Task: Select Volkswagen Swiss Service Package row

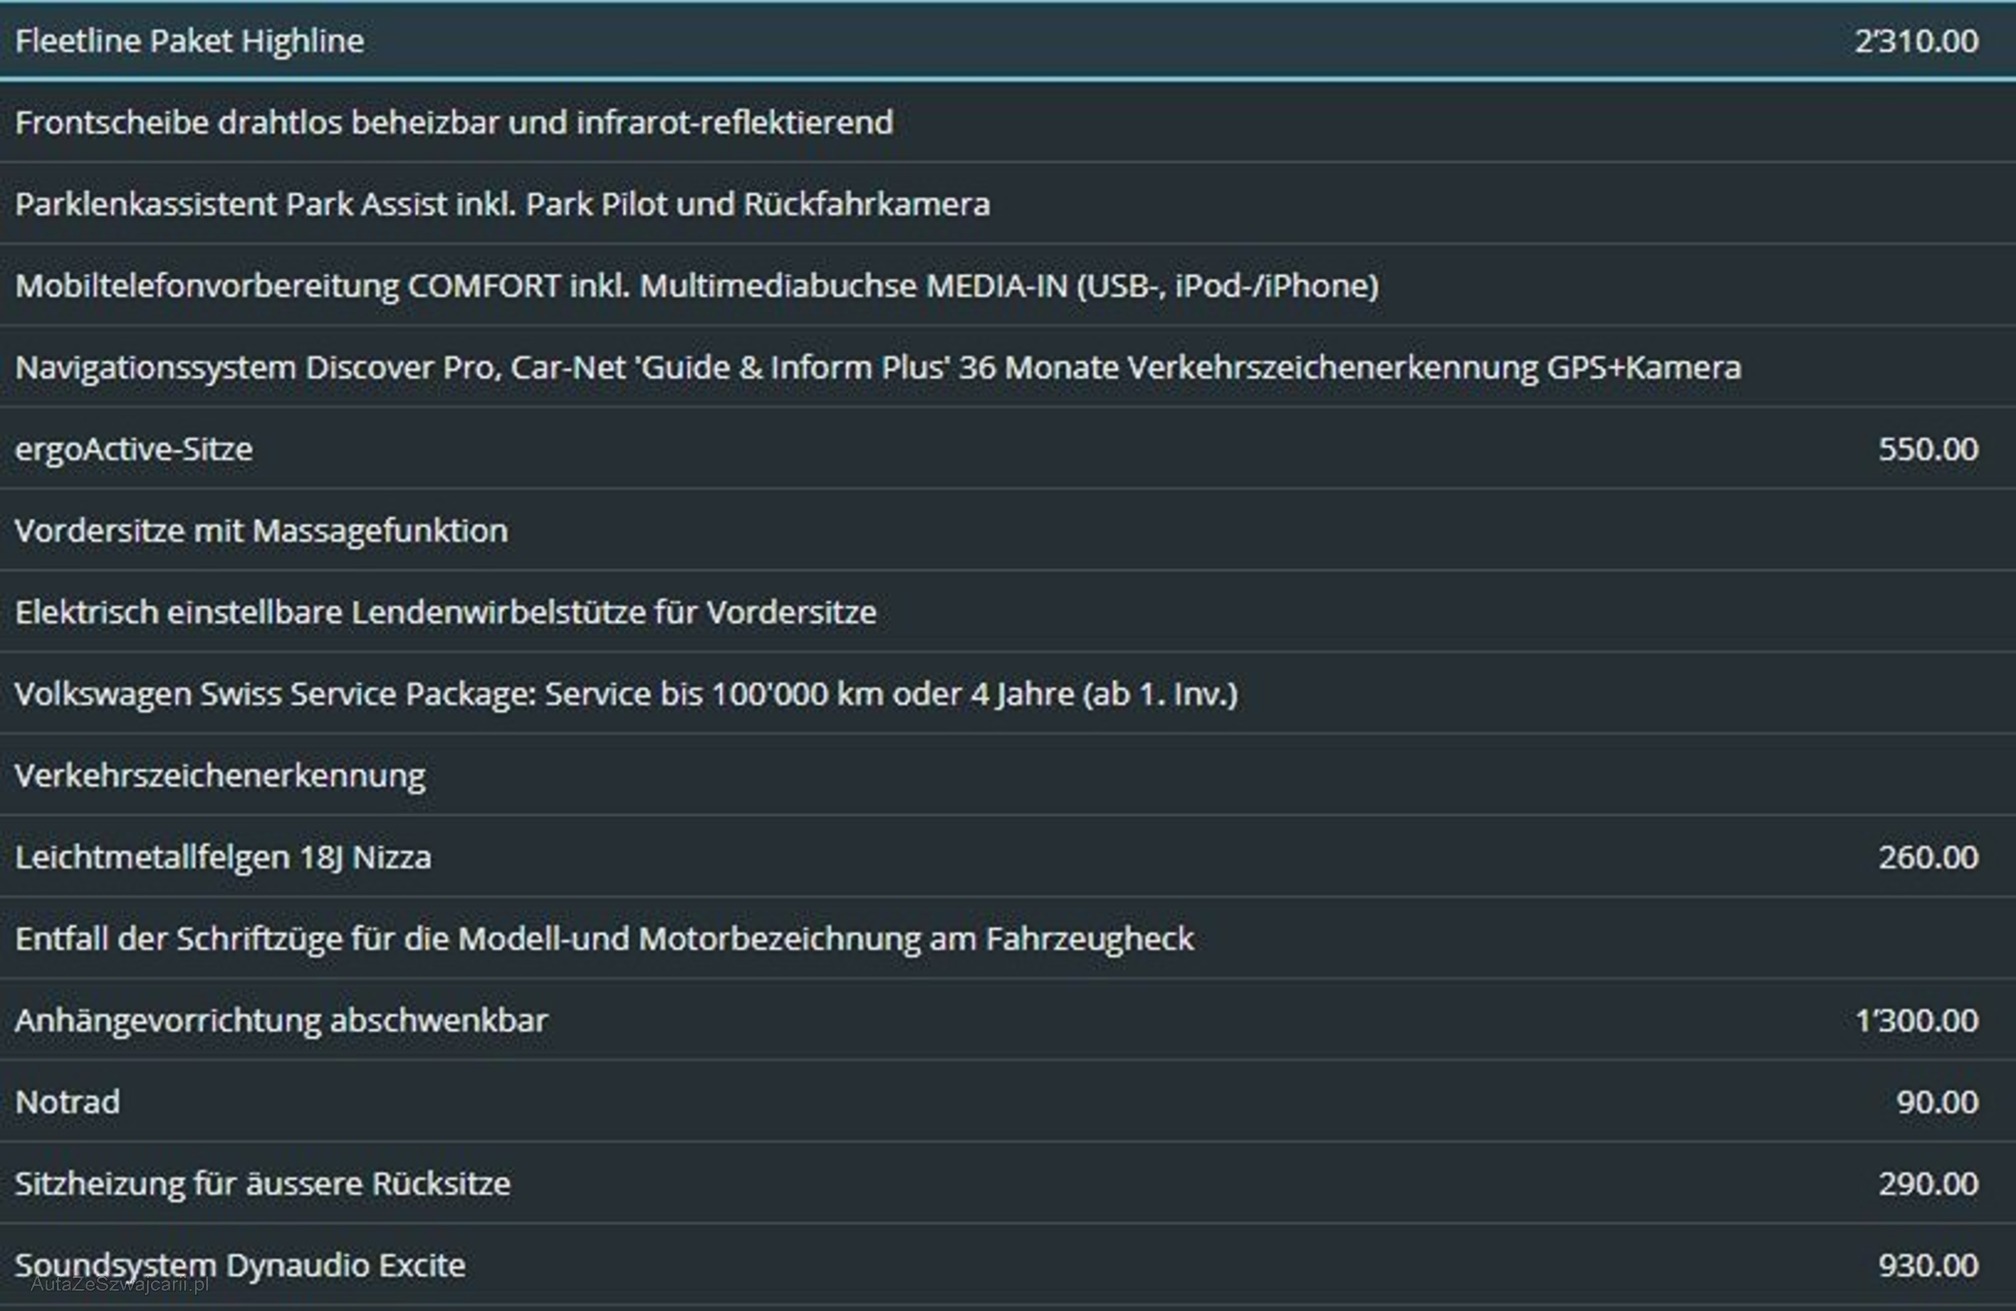Action: pyautogui.click(x=1008, y=693)
